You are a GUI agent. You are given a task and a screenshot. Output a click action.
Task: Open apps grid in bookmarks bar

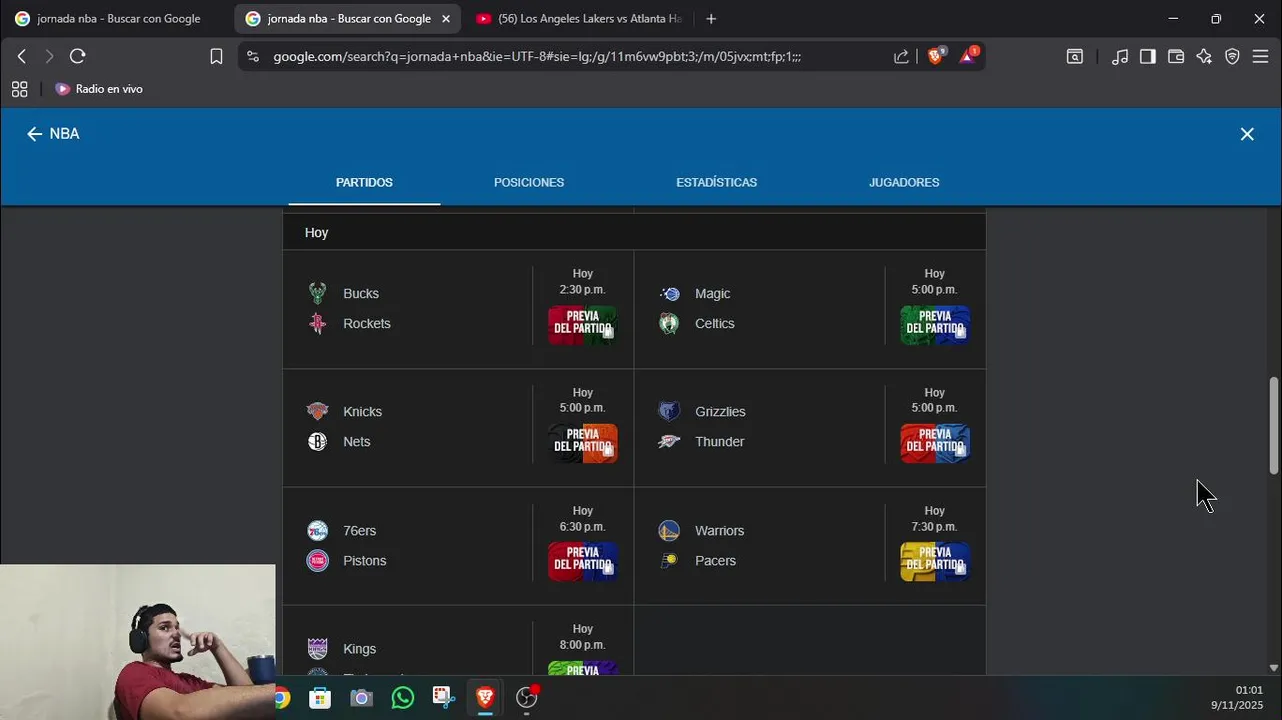(x=19, y=89)
